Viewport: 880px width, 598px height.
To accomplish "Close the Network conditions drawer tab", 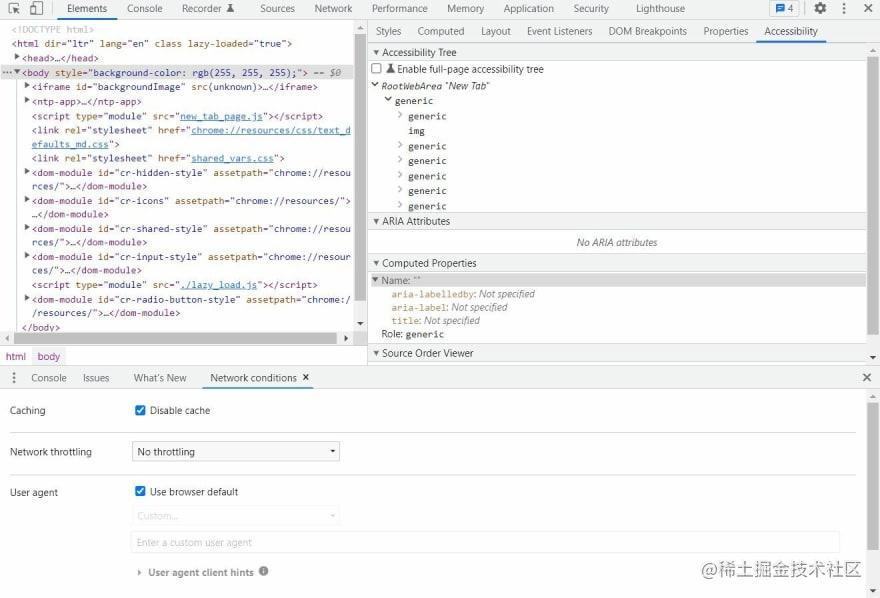I will pos(306,377).
